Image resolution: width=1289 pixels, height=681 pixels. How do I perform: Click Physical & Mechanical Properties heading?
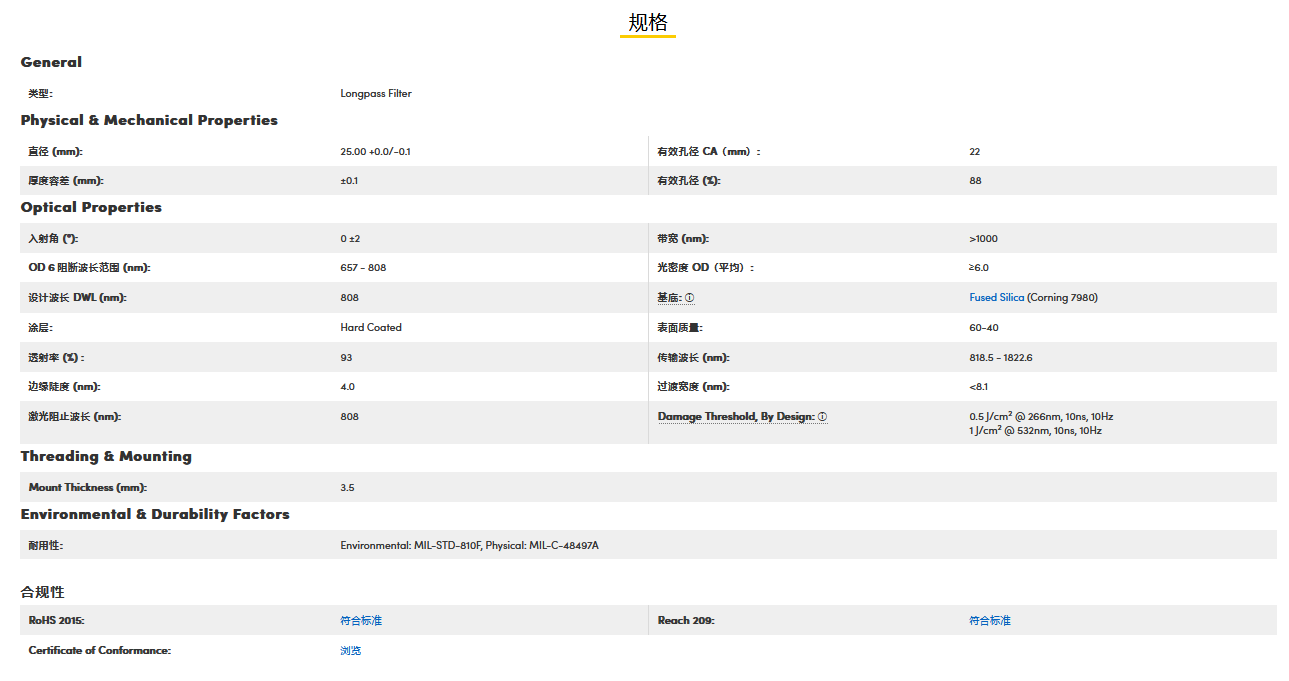tap(149, 120)
